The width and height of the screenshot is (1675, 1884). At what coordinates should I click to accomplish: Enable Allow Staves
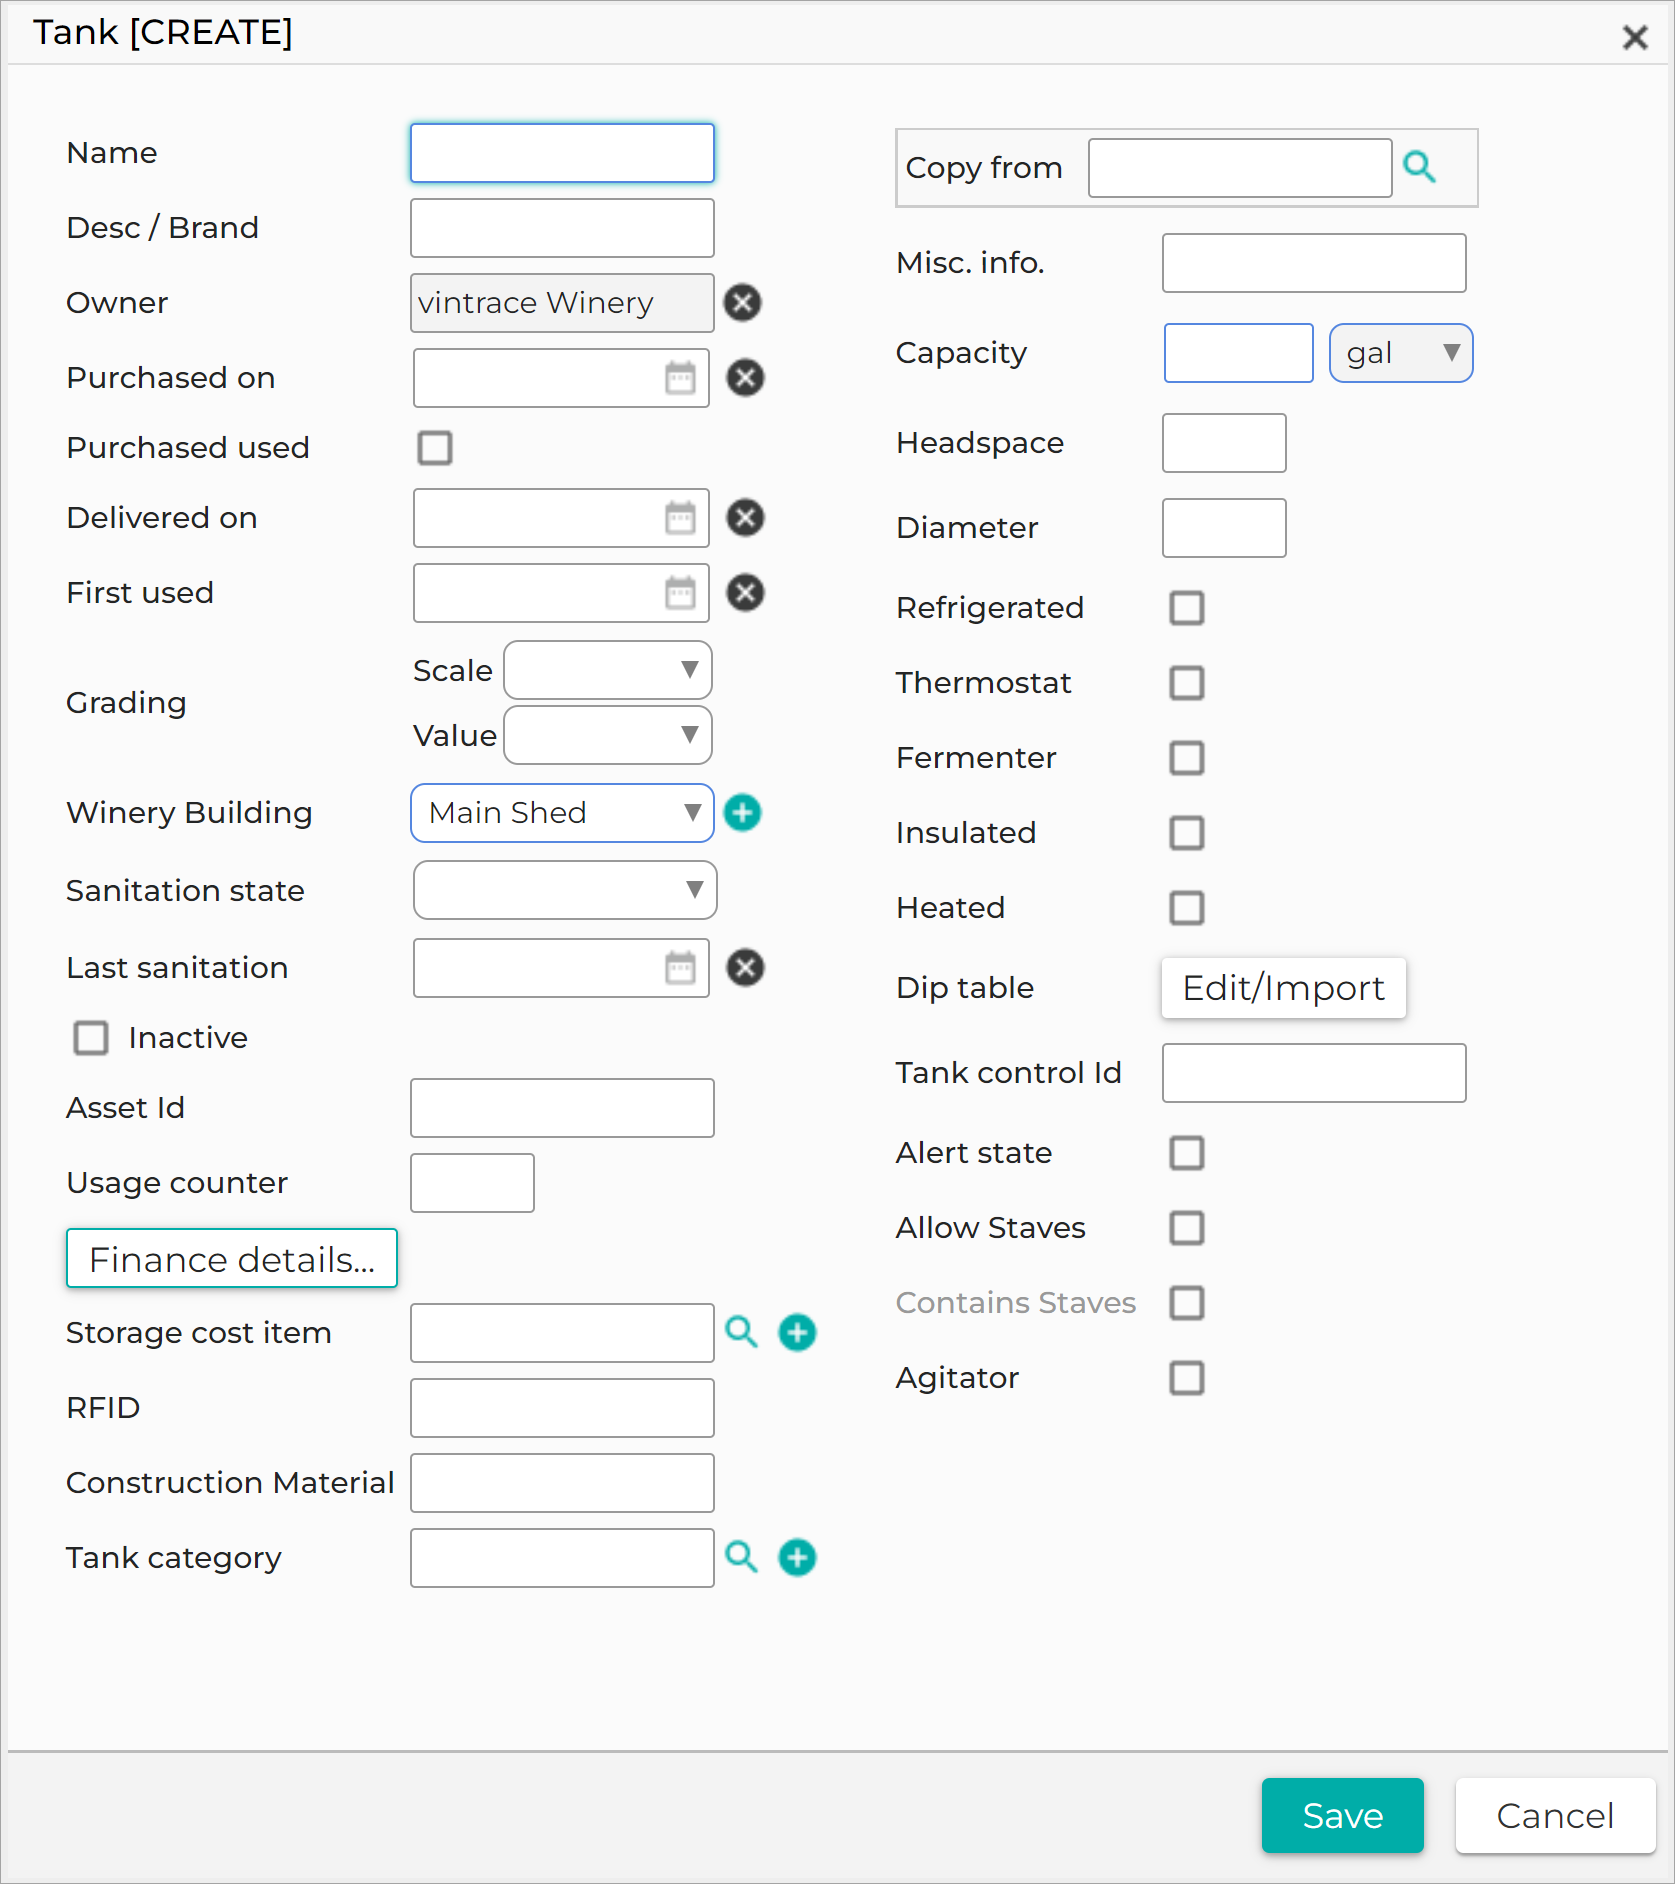coord(1187,1228)
